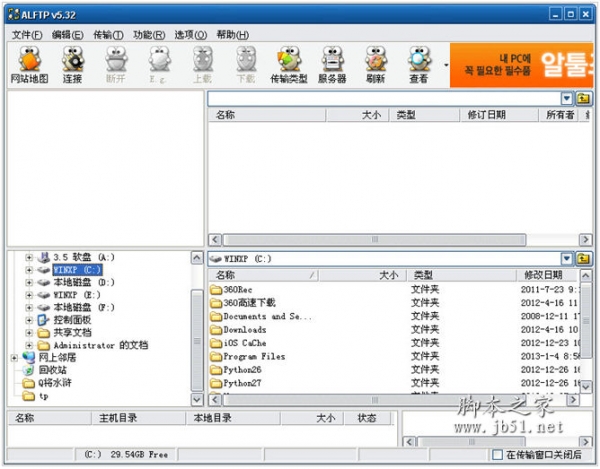Open the remote path dropdown
The width and height of the screenshot is (600, 469).
click(567, 99)
